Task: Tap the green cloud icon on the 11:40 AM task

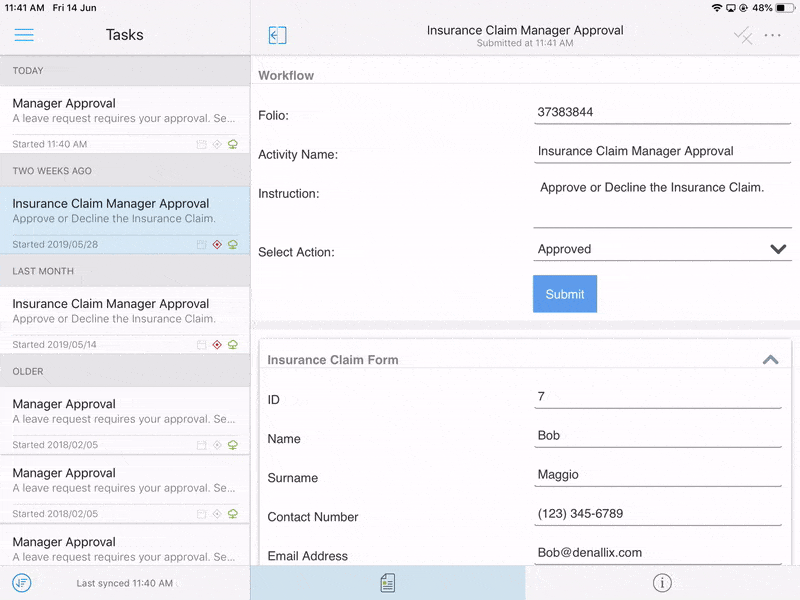Action: click(233, 144)
